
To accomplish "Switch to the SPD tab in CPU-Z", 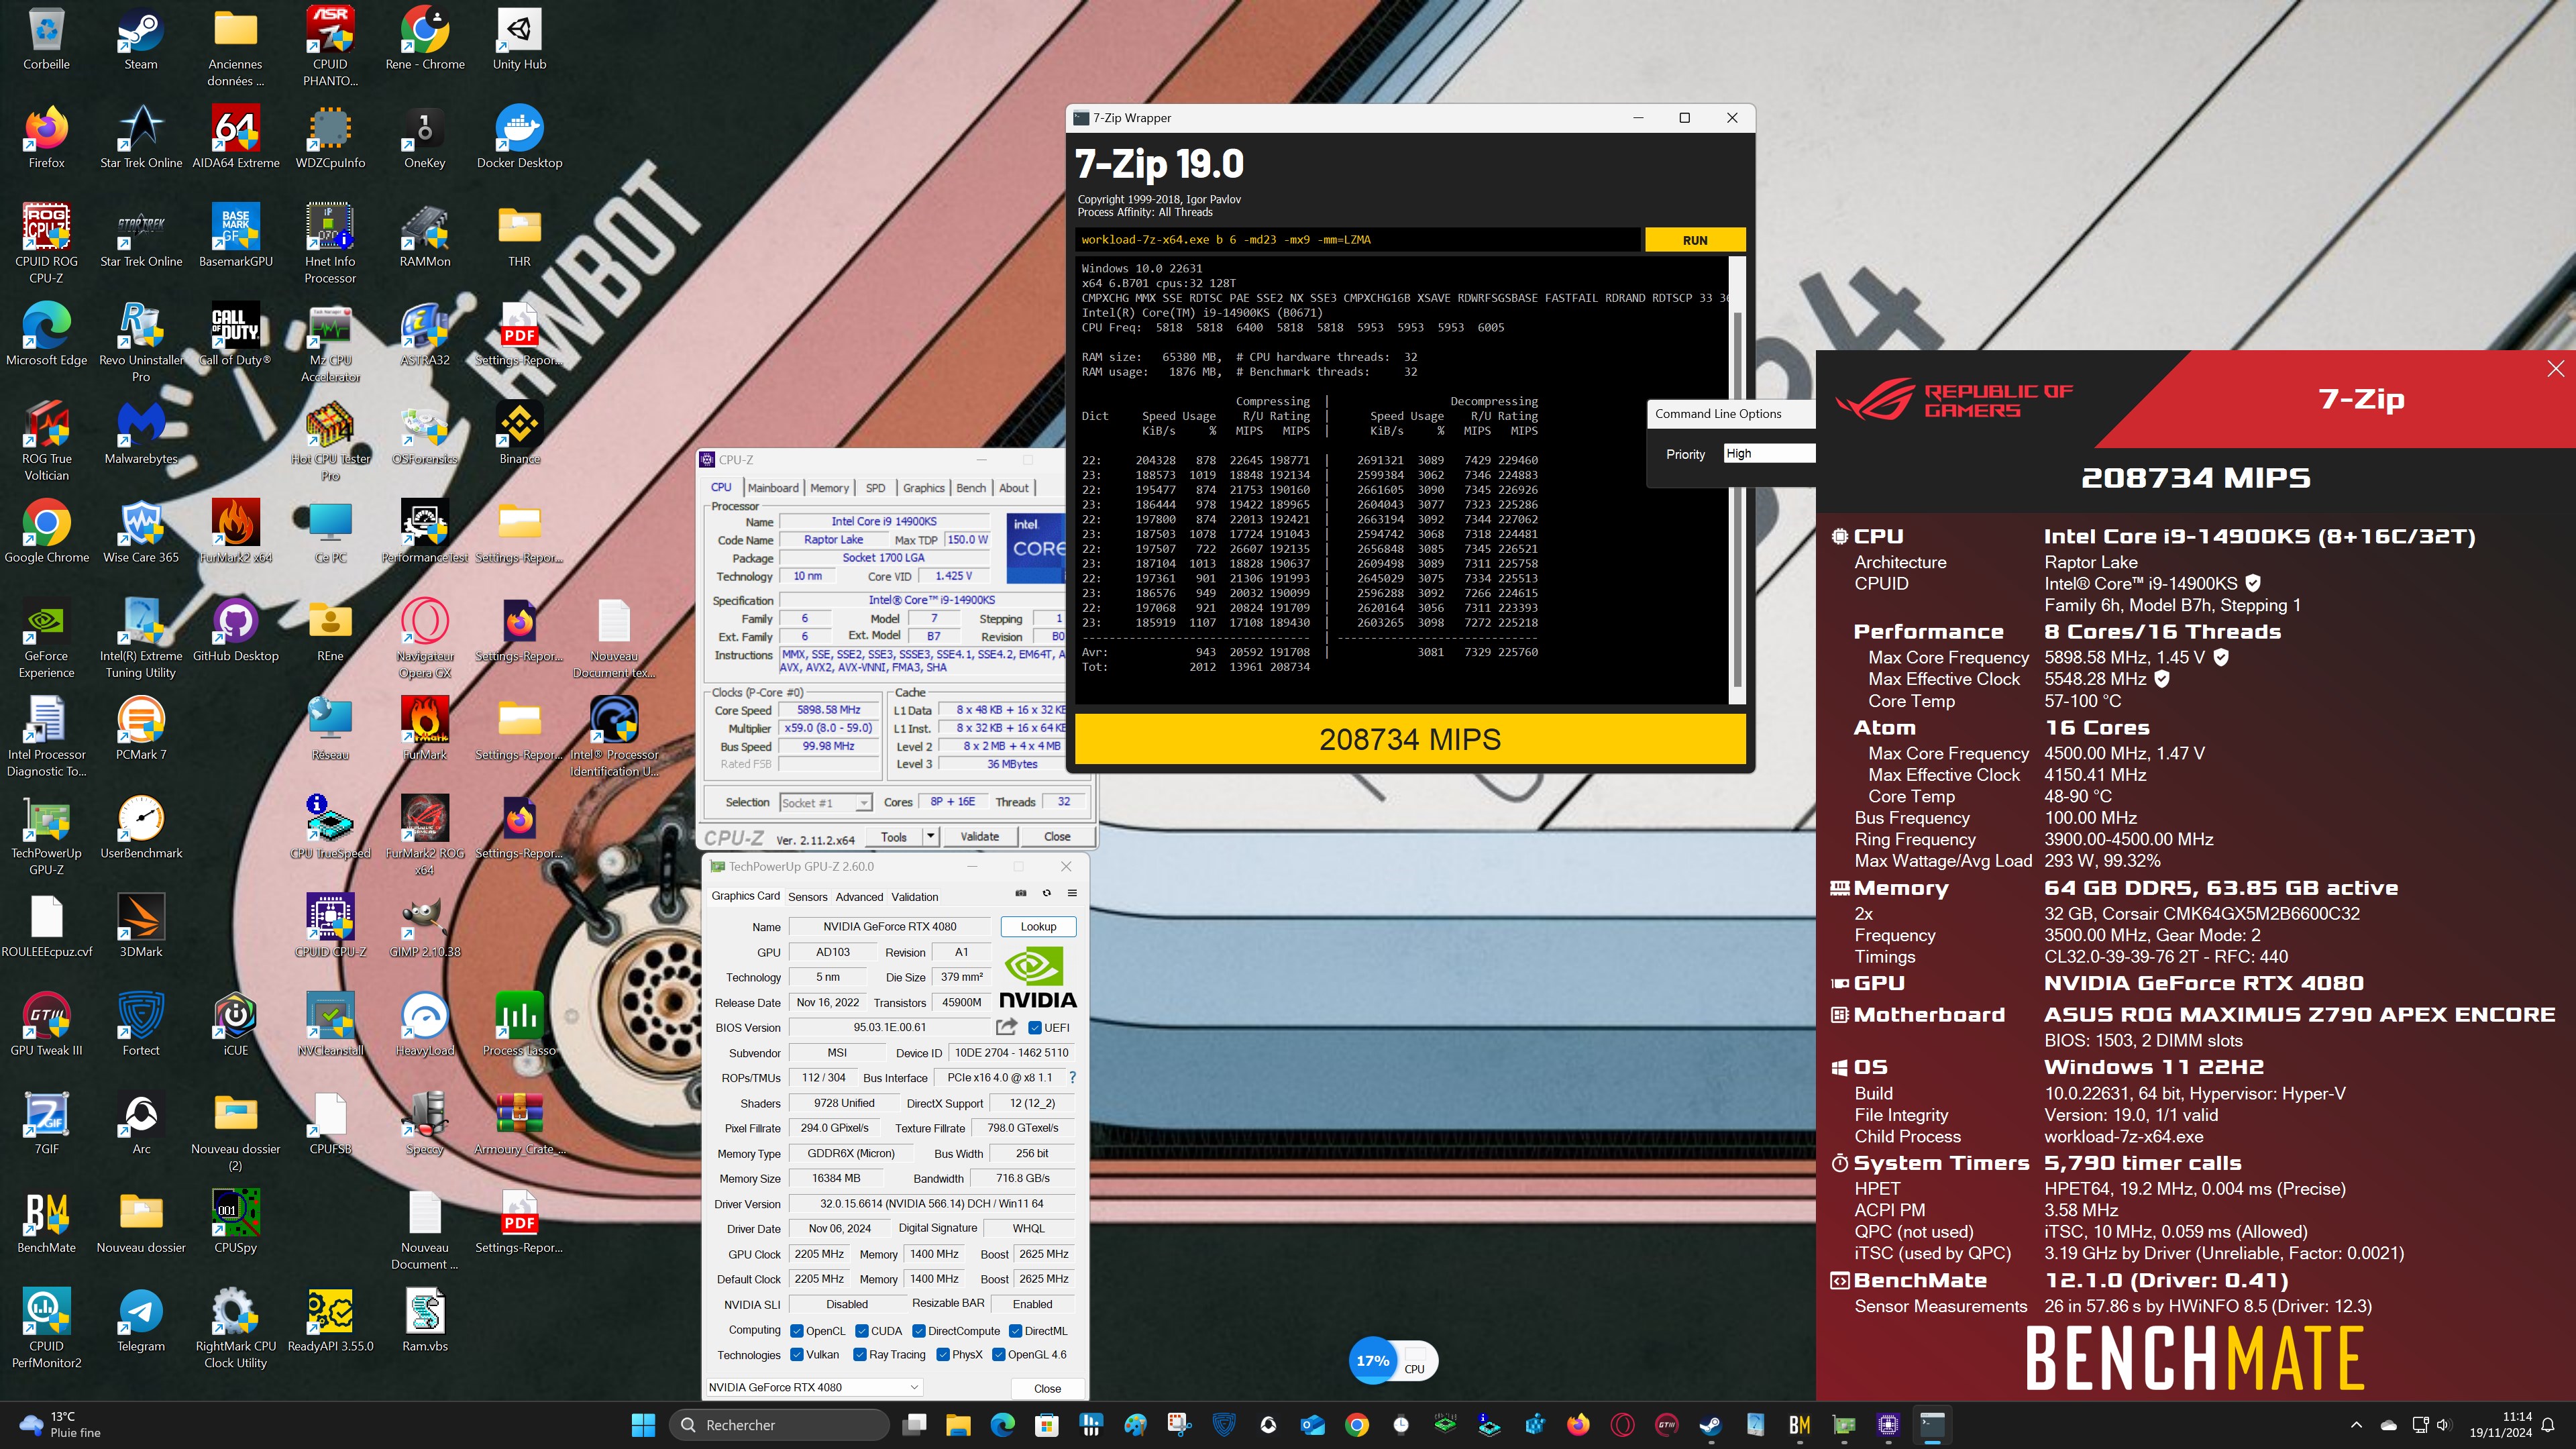I will point(875,488).
